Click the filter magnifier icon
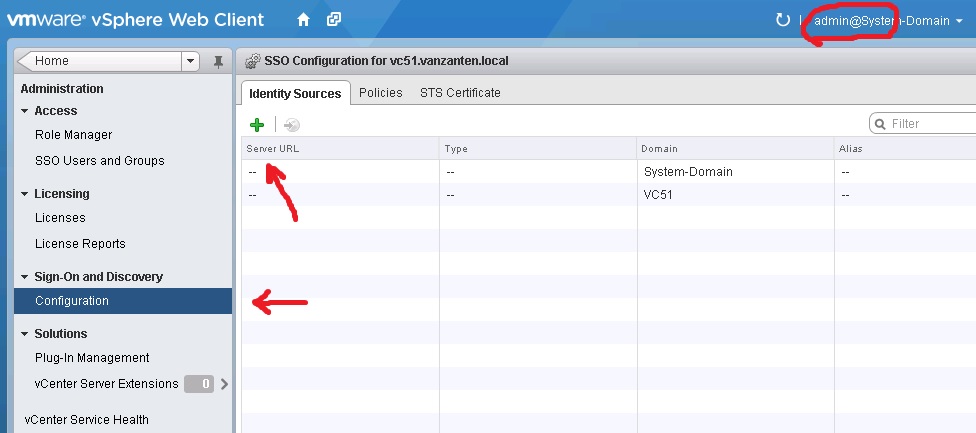Viewport: 976px width, 433px height. coord(880,124)
